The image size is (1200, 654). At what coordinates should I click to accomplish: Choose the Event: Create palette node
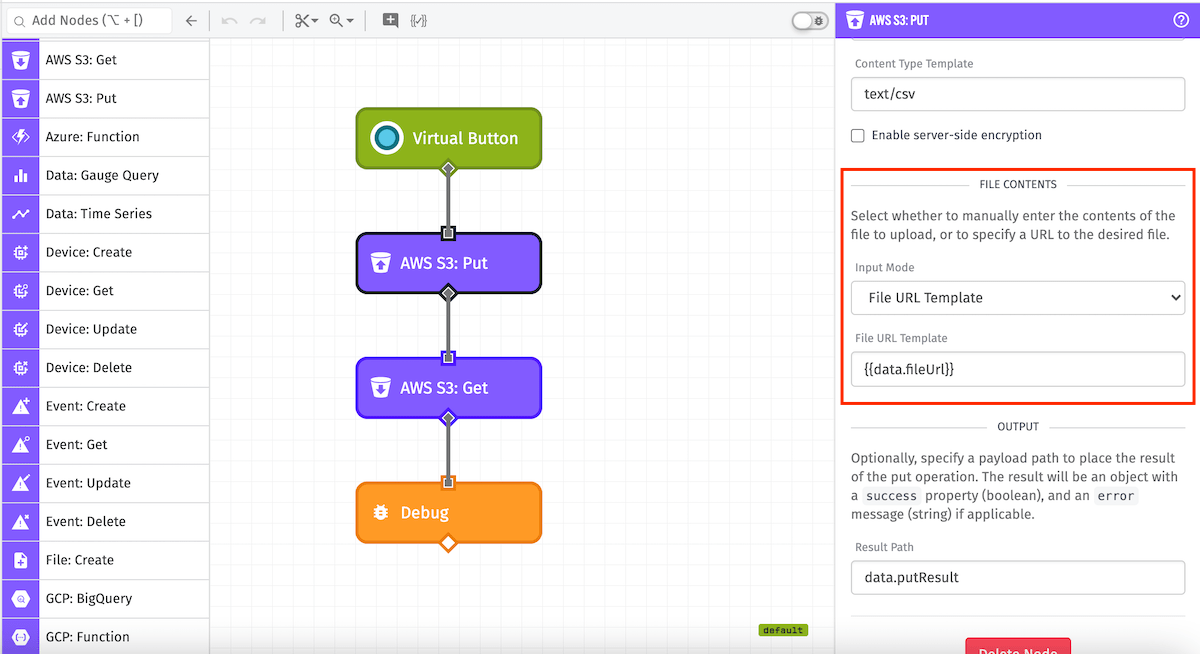[105, 406]
